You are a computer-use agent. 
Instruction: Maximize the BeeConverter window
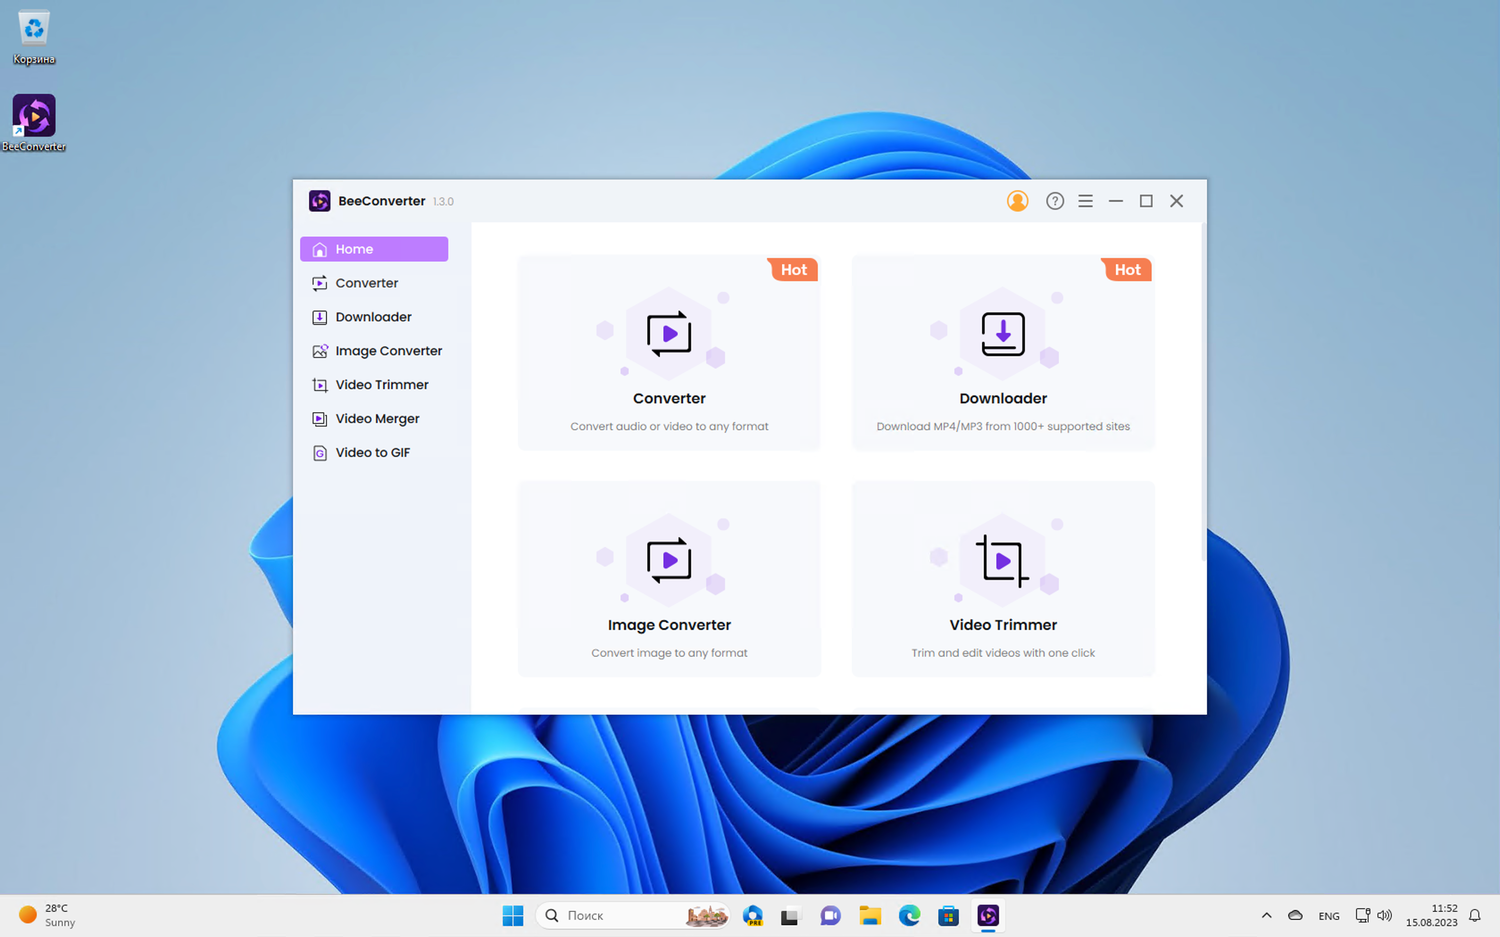click(x=1146, y=201)
